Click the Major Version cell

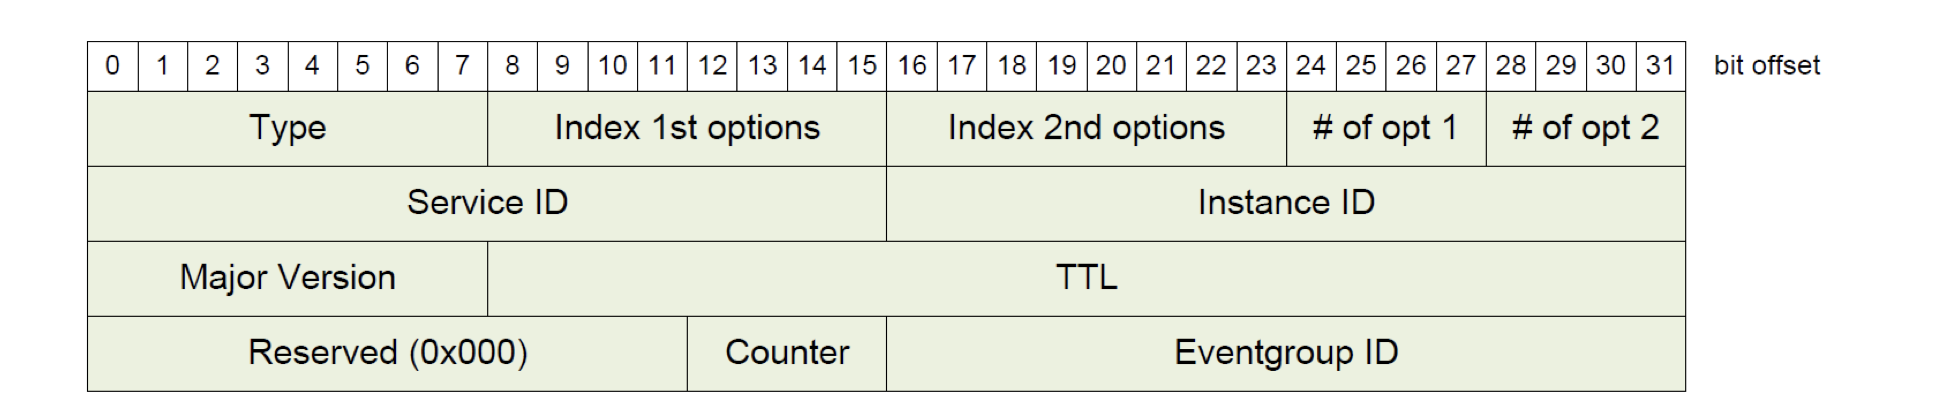tap(287, 278)
